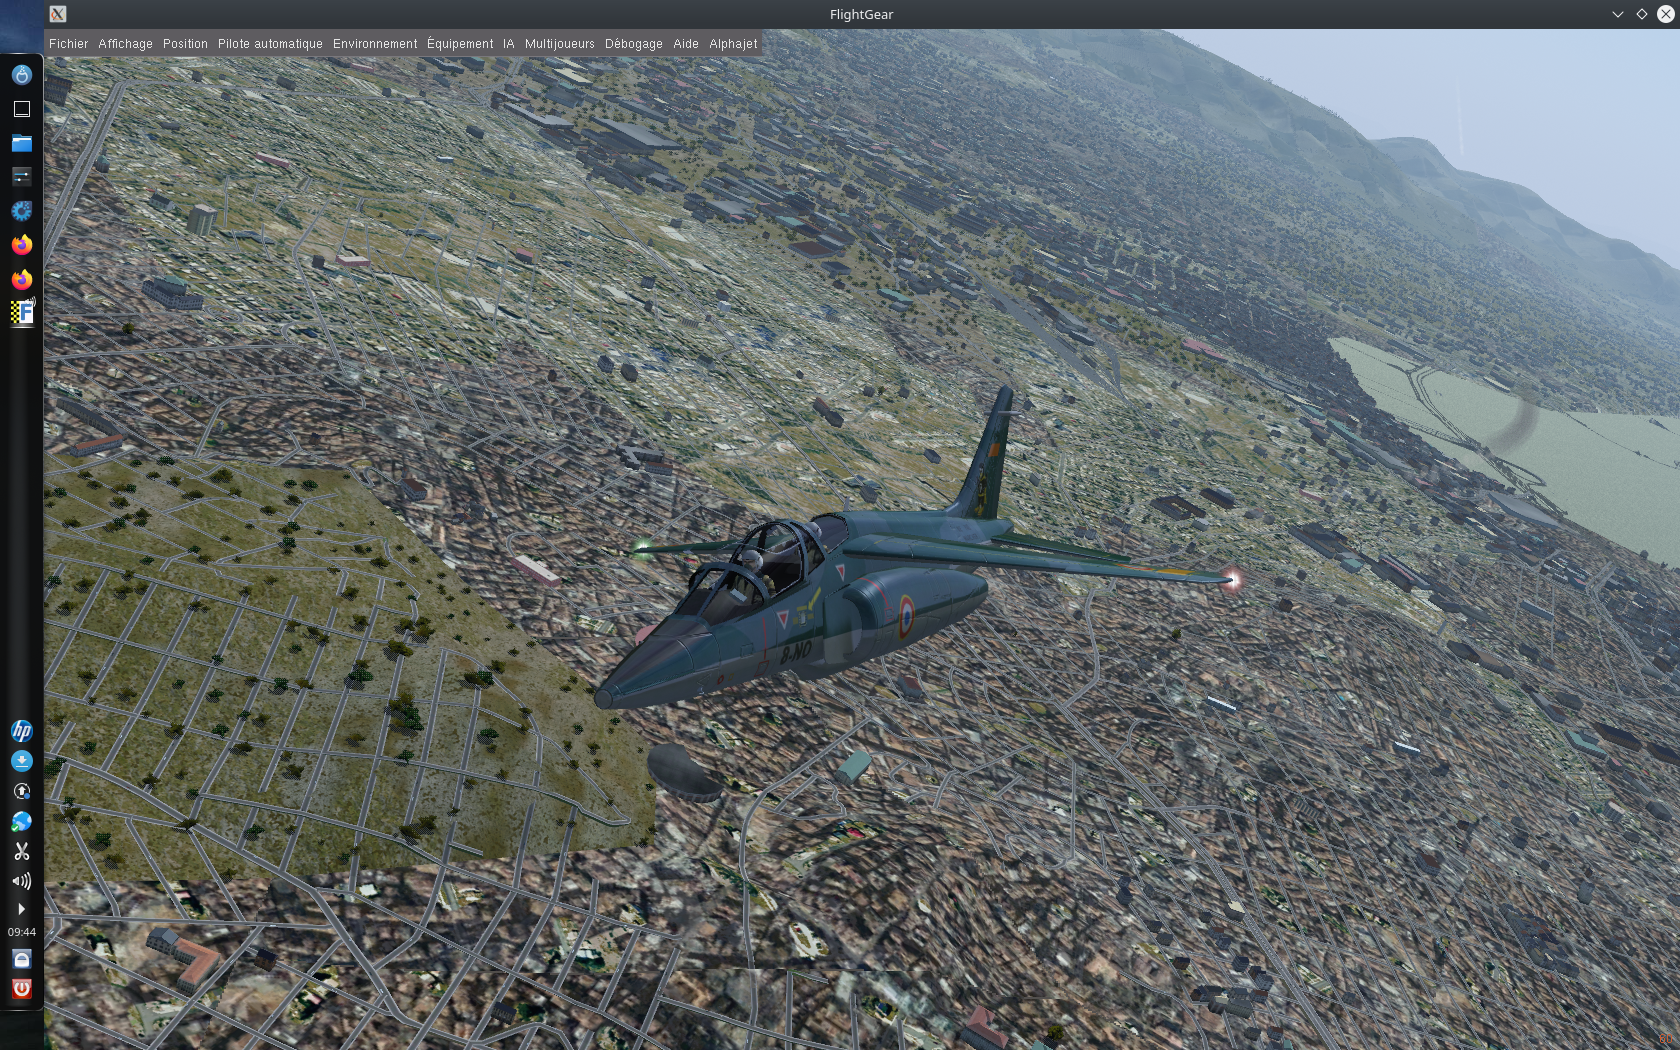Open the Aide menu

(x=686, y=44)
